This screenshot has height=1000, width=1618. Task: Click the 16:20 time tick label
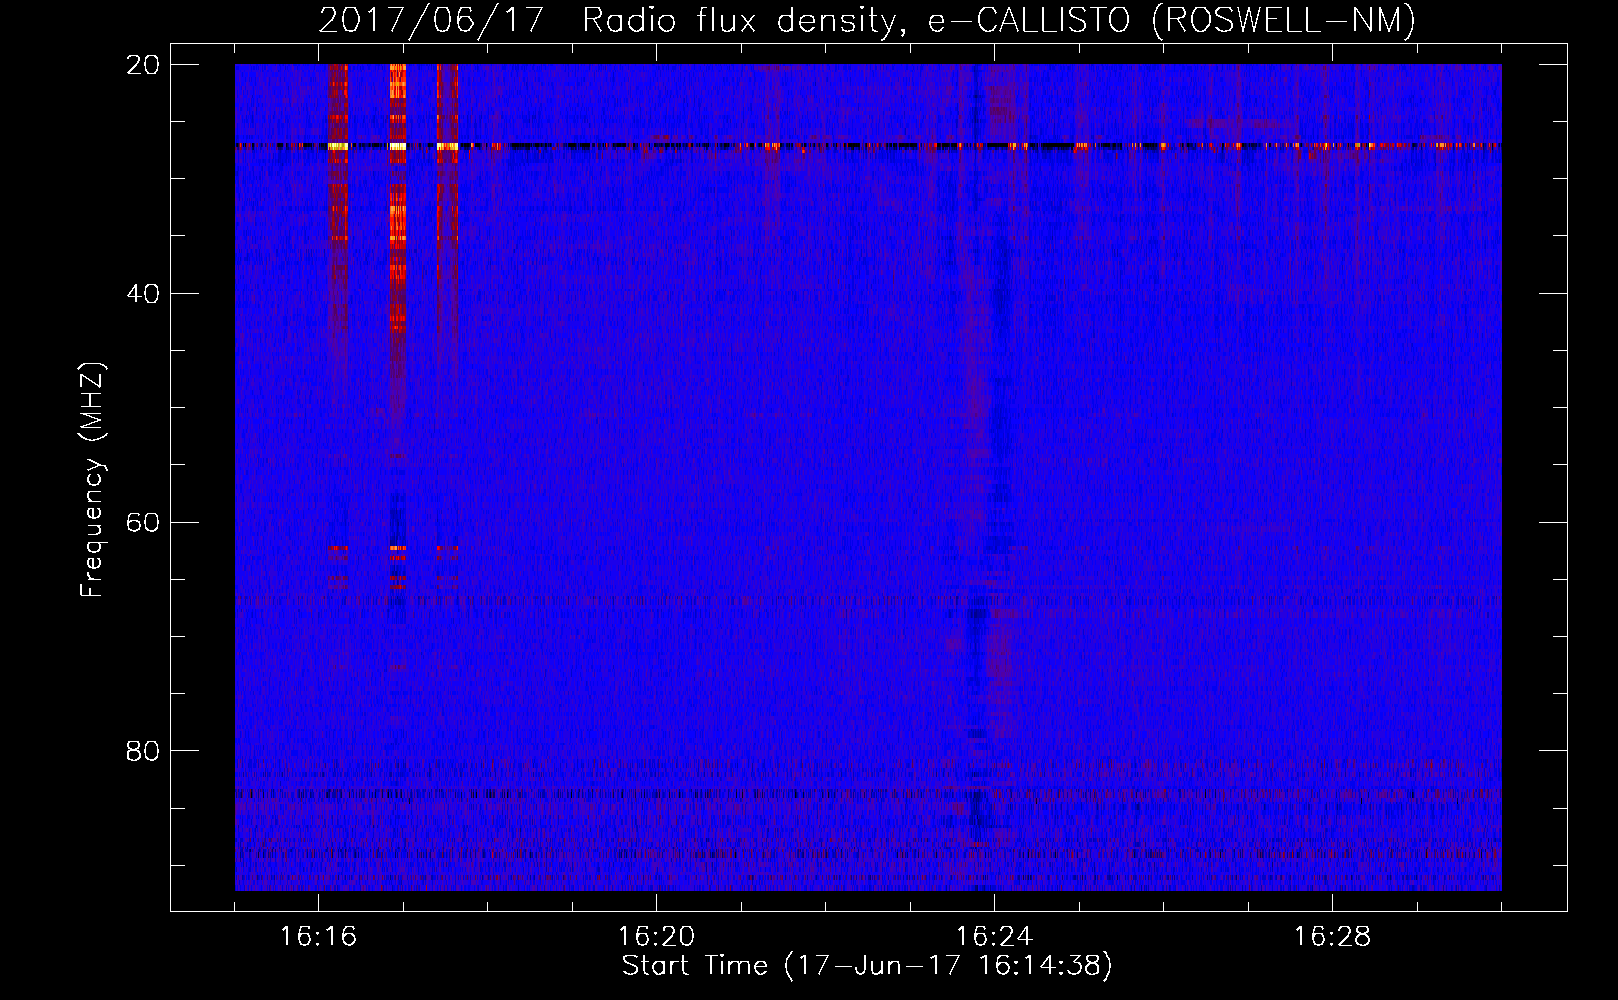coord(656,937)
